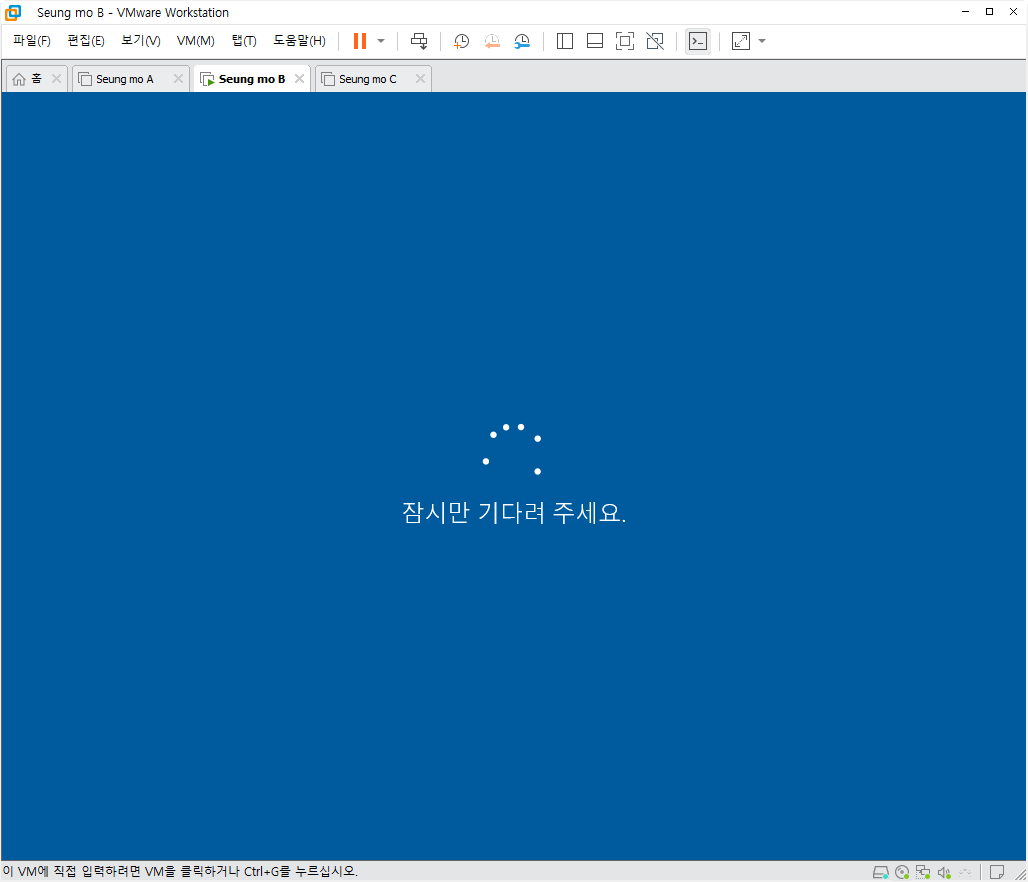Click the Ctrl+G input hint in status bar
1028x882 pixels.
click(180, 872)
